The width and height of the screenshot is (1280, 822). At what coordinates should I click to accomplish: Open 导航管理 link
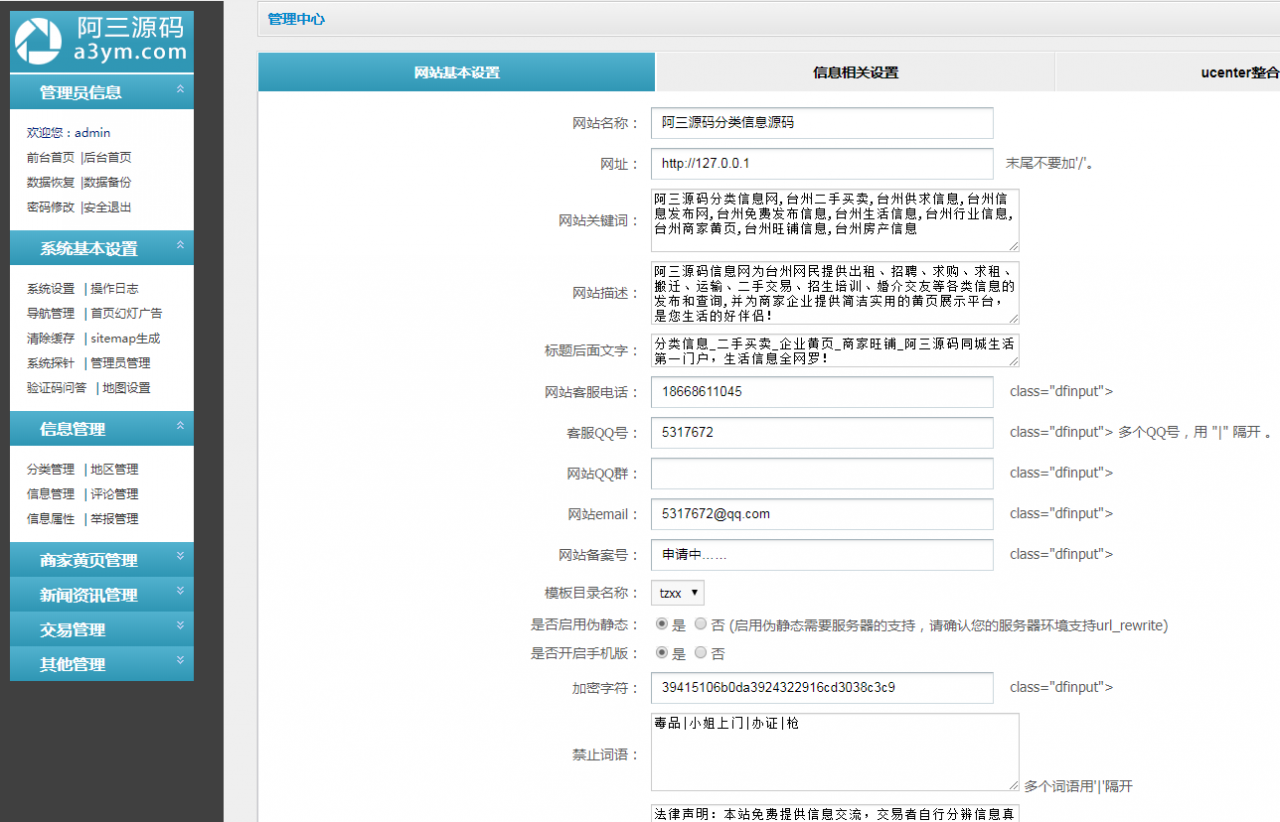[x=51, y=313]
